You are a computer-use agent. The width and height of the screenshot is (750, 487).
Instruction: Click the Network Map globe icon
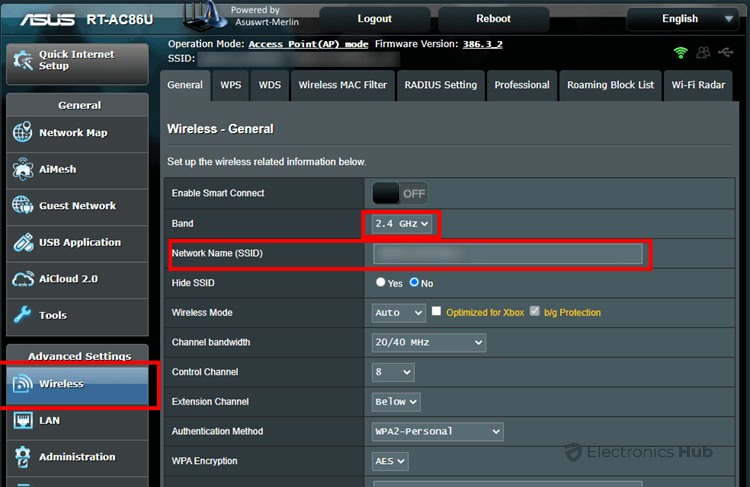[x=23, y=133]
